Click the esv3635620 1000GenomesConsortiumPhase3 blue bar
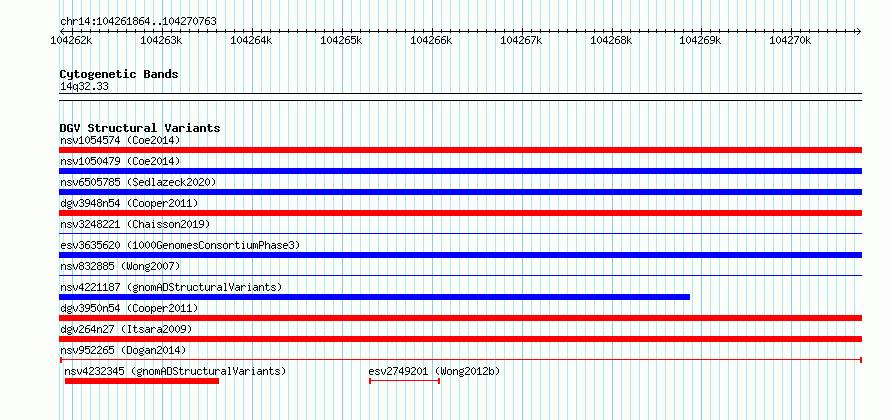The width and height of the screenshot is (890, 420). (460, 255)
